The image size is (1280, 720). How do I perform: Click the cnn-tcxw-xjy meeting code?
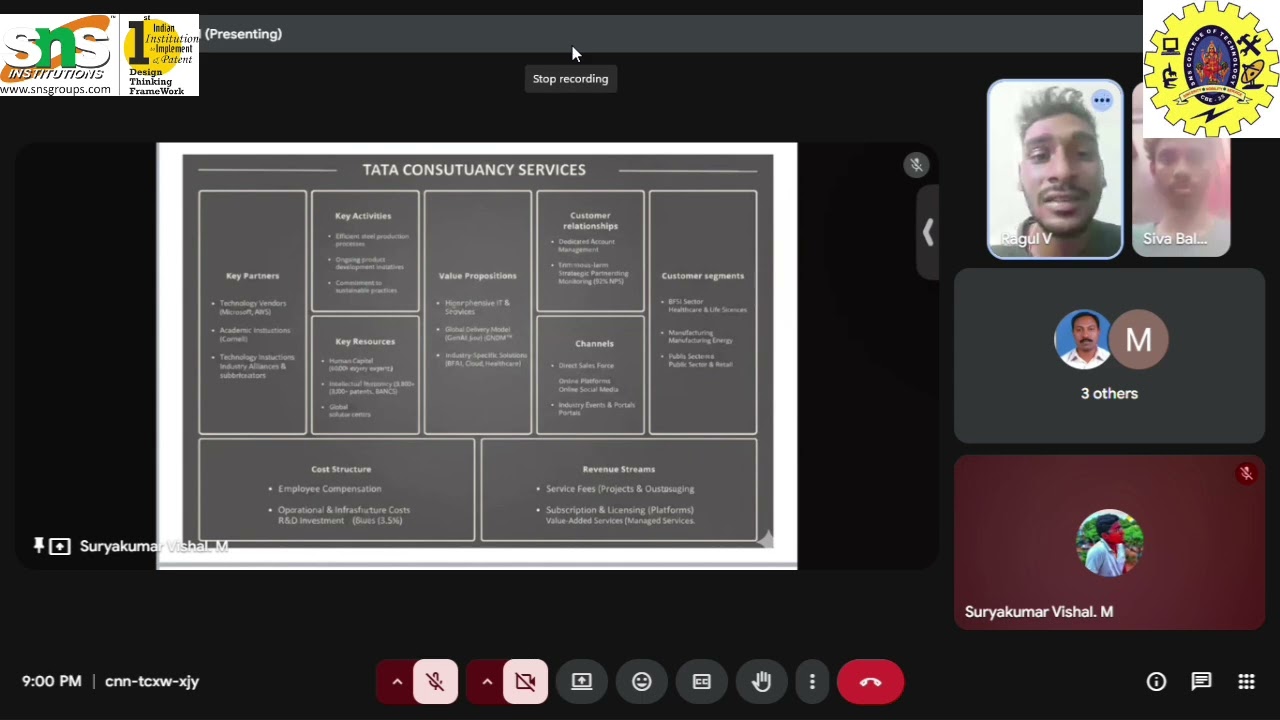coord(152,681)
